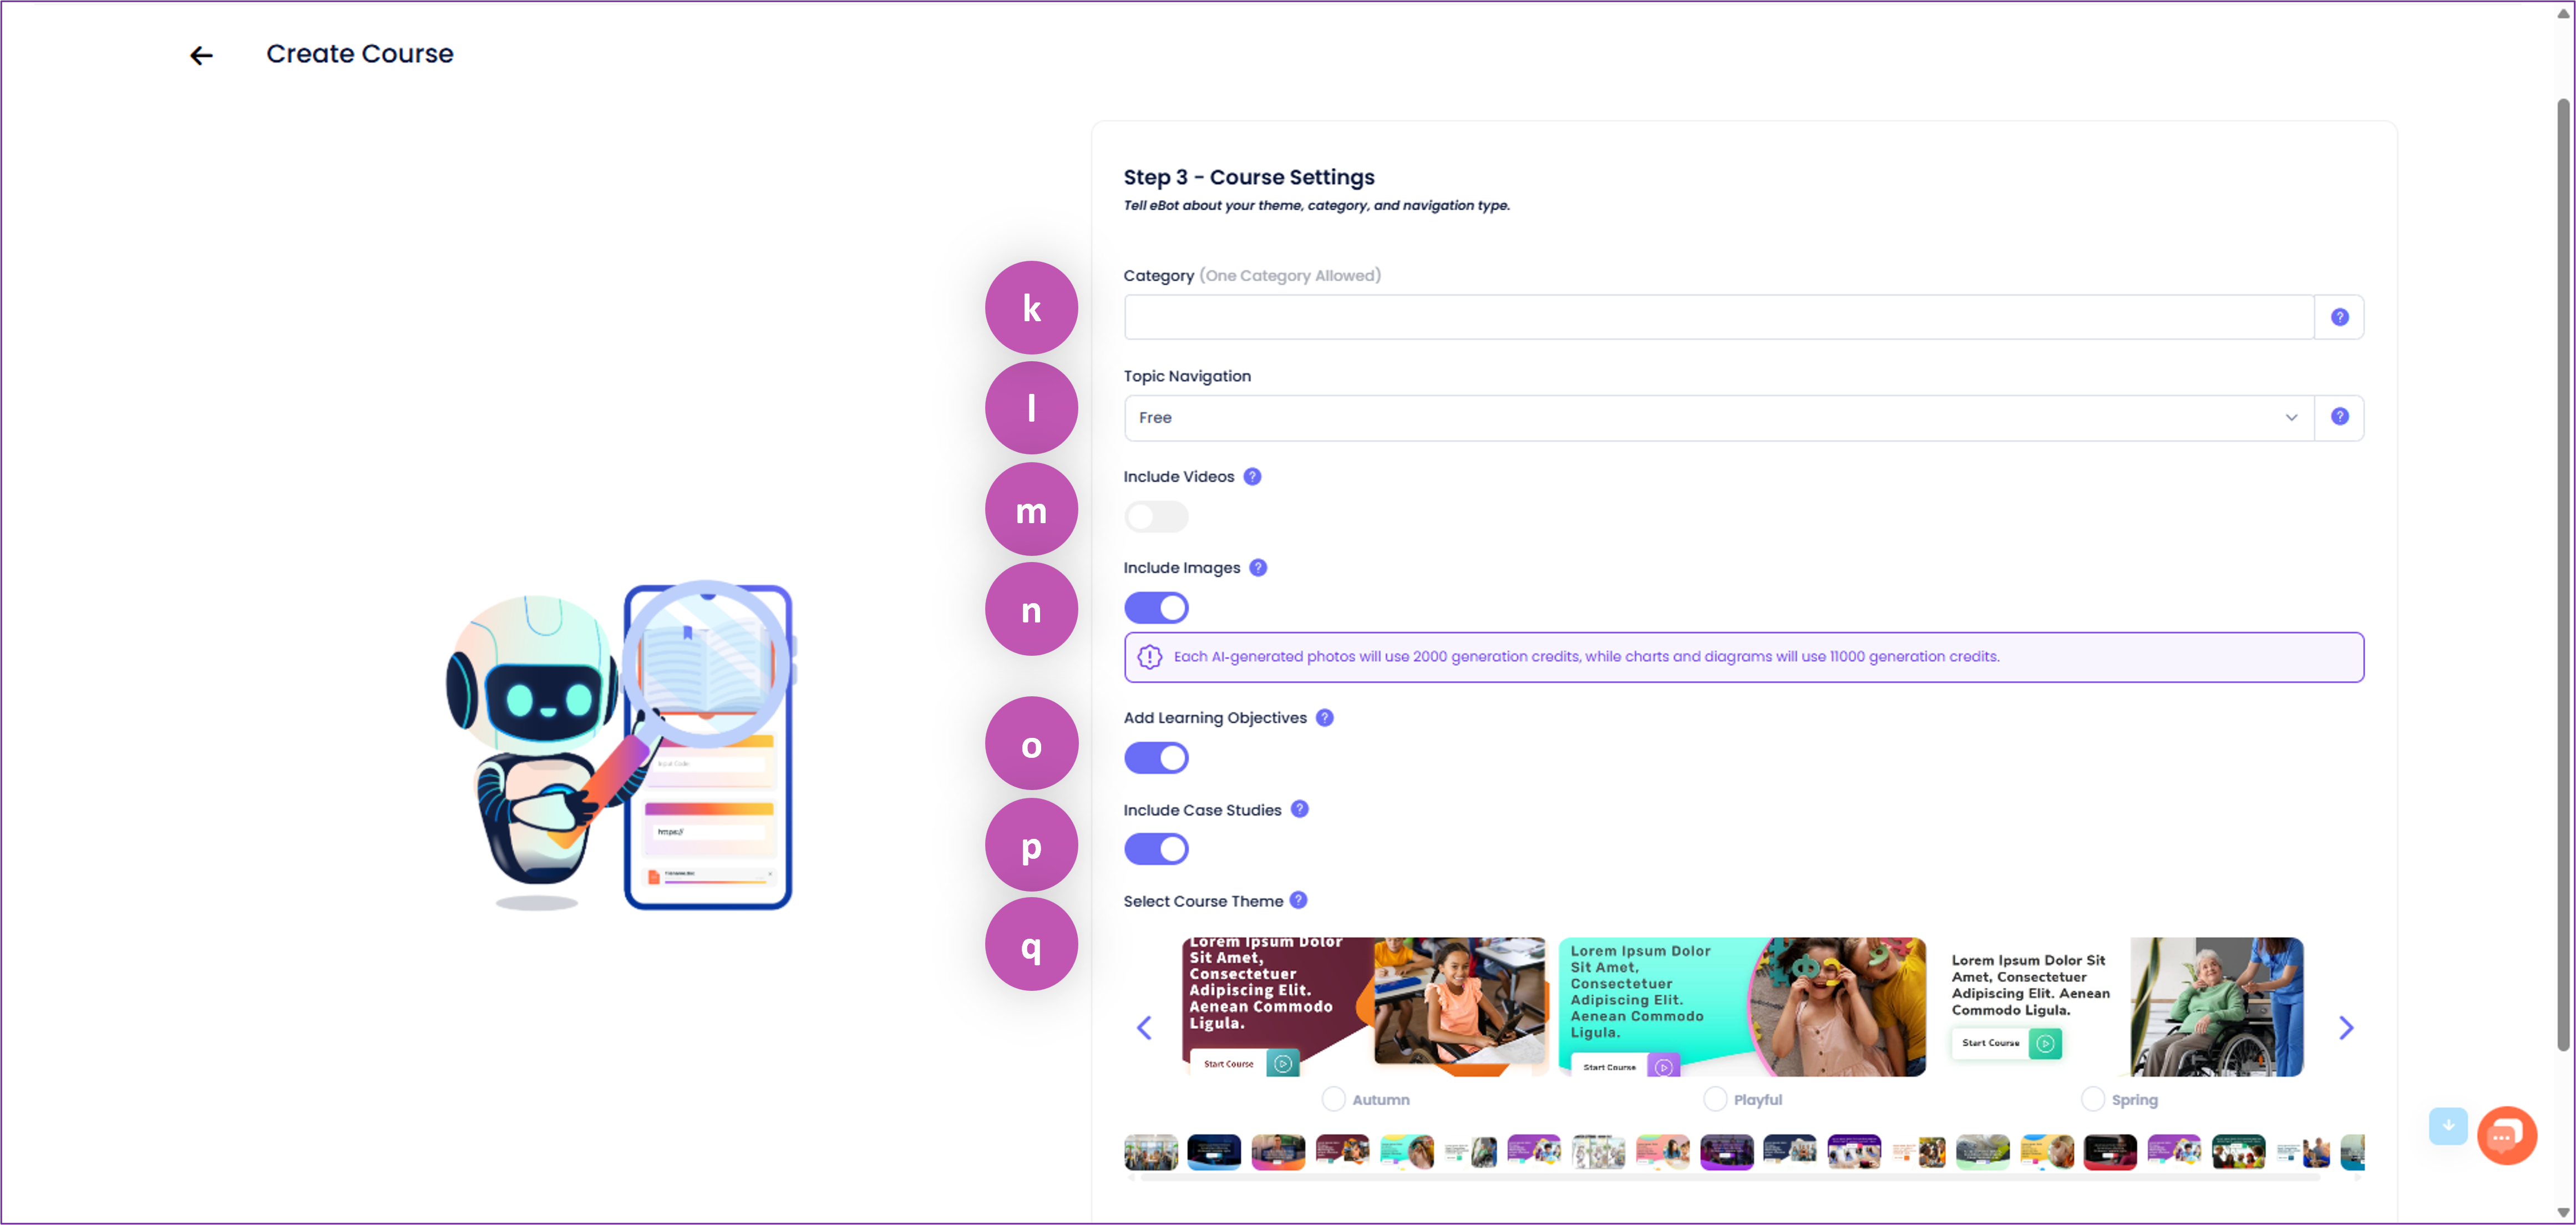
Task: Click help icon beside Include Case Studies
Action: coord(1299,809)
